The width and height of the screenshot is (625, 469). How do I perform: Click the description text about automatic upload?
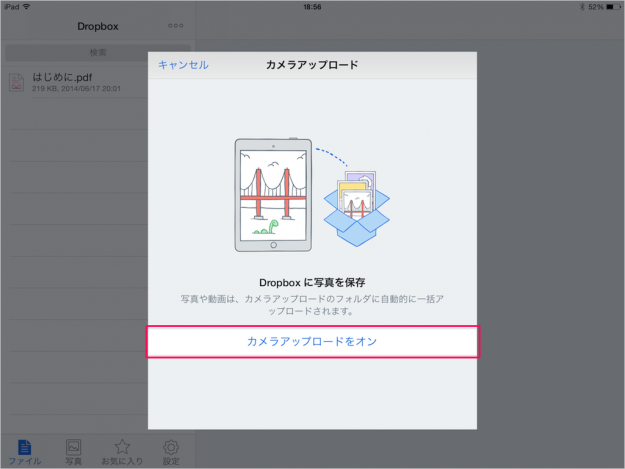[x=312, y=305]
